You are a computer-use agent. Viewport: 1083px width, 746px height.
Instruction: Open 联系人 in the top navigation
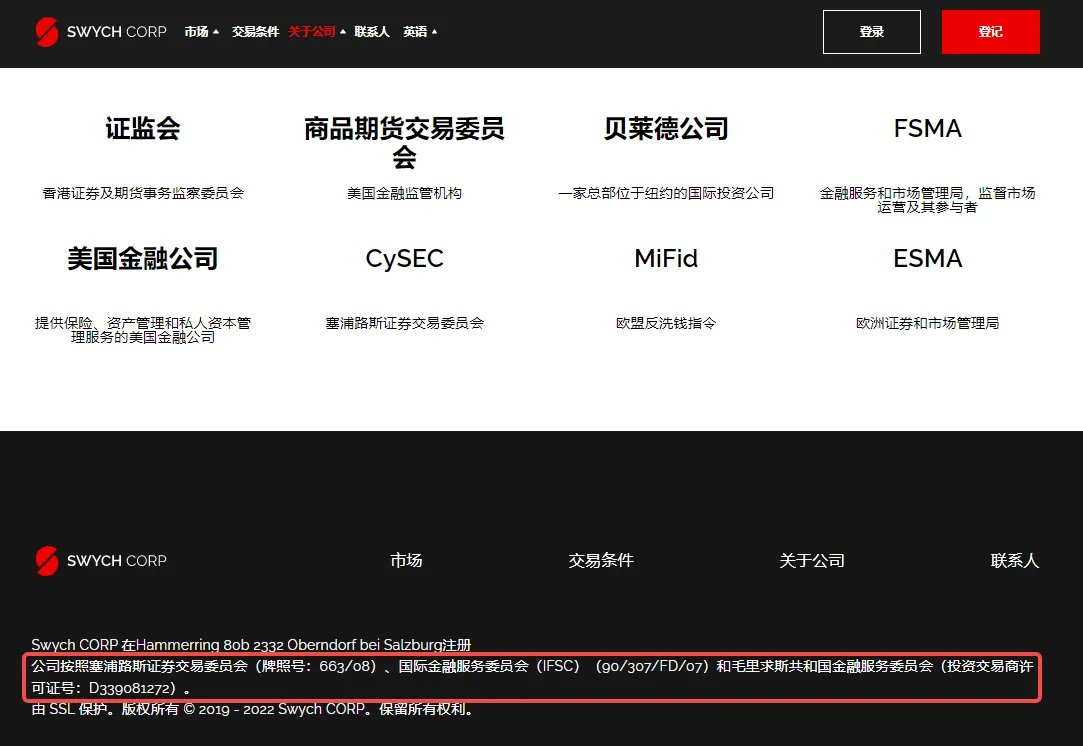[x=372, y=32]
